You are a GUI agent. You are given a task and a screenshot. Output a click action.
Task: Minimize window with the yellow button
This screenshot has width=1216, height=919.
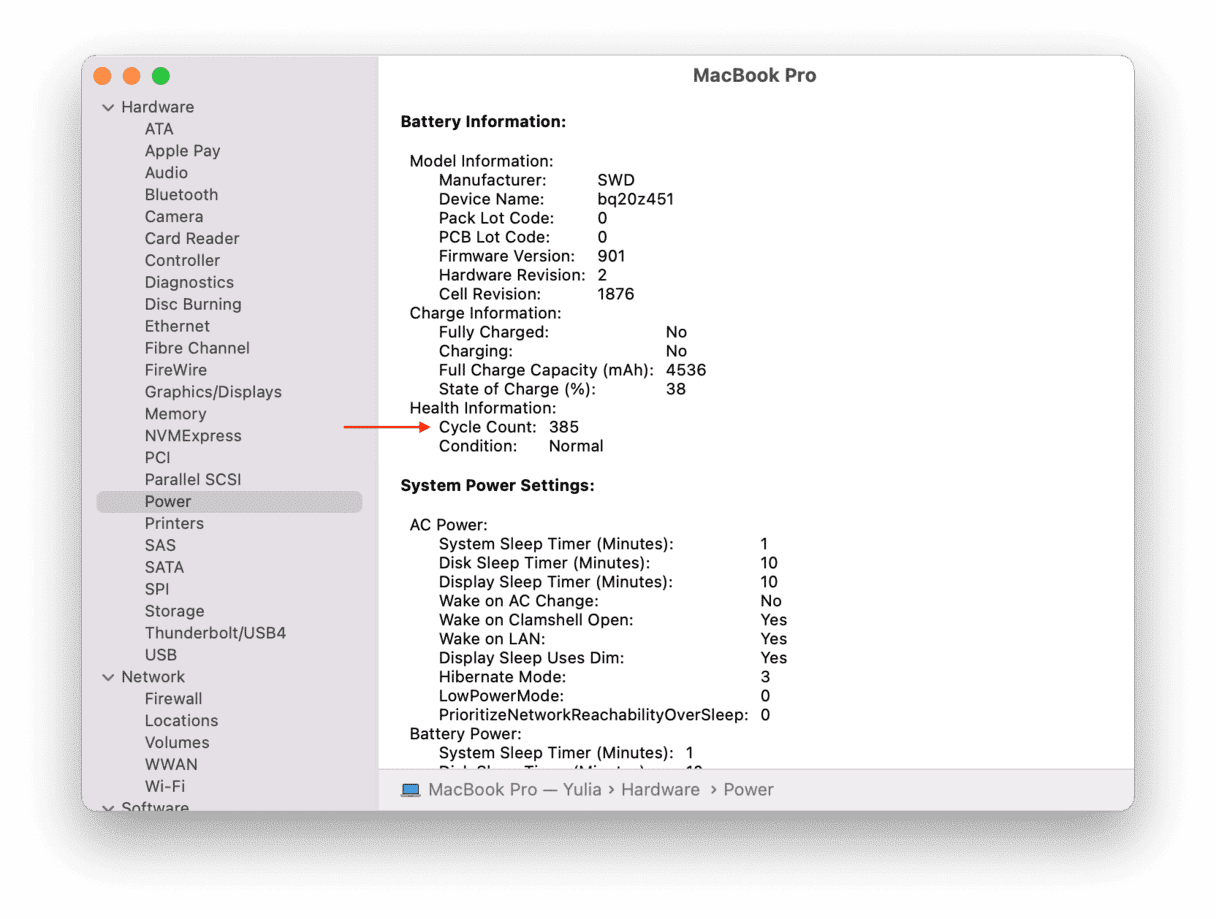click(x=131, y=76)
